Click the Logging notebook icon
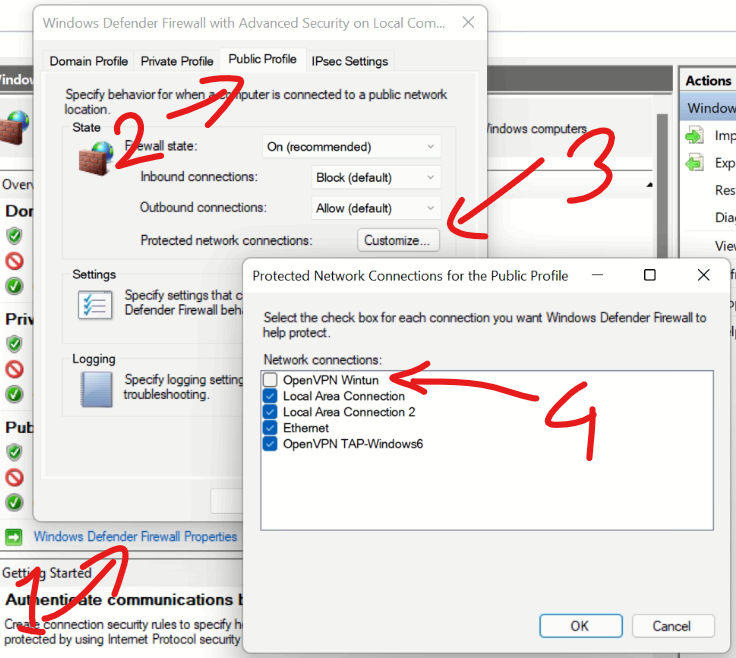The image size is (736, 658). pos(96,389)
